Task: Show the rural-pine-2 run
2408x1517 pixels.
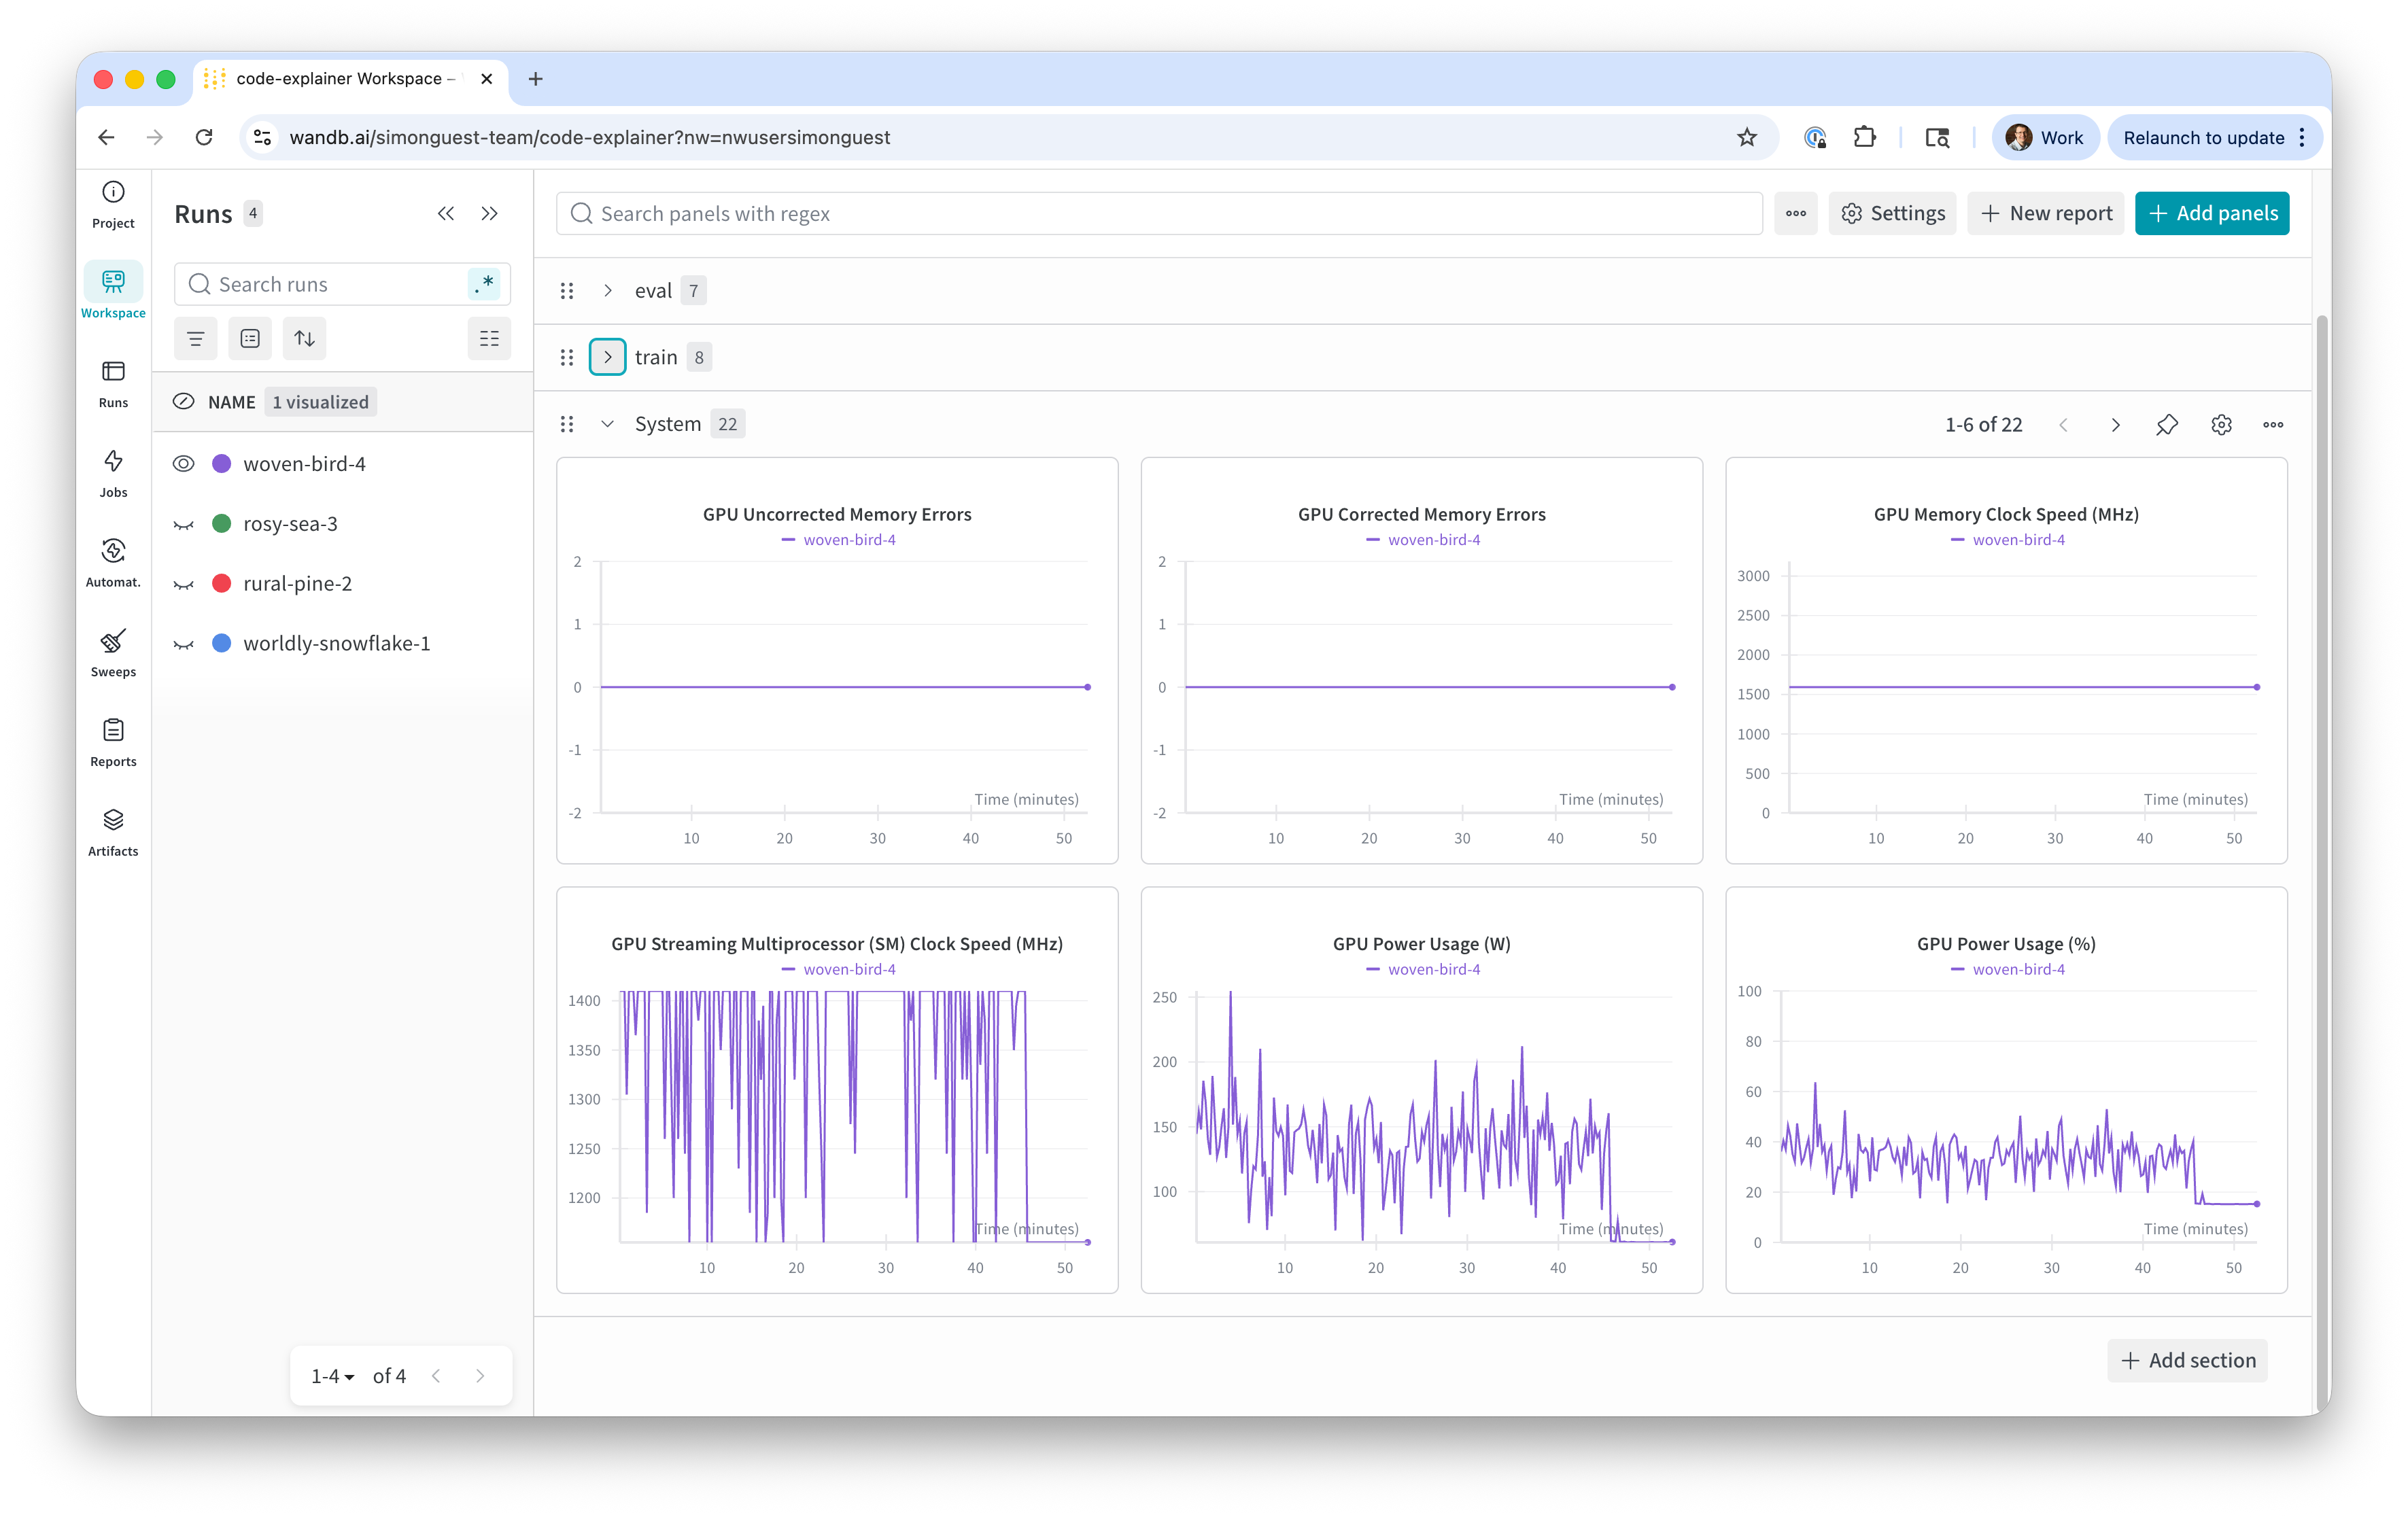Action: [x=184, y=584]
